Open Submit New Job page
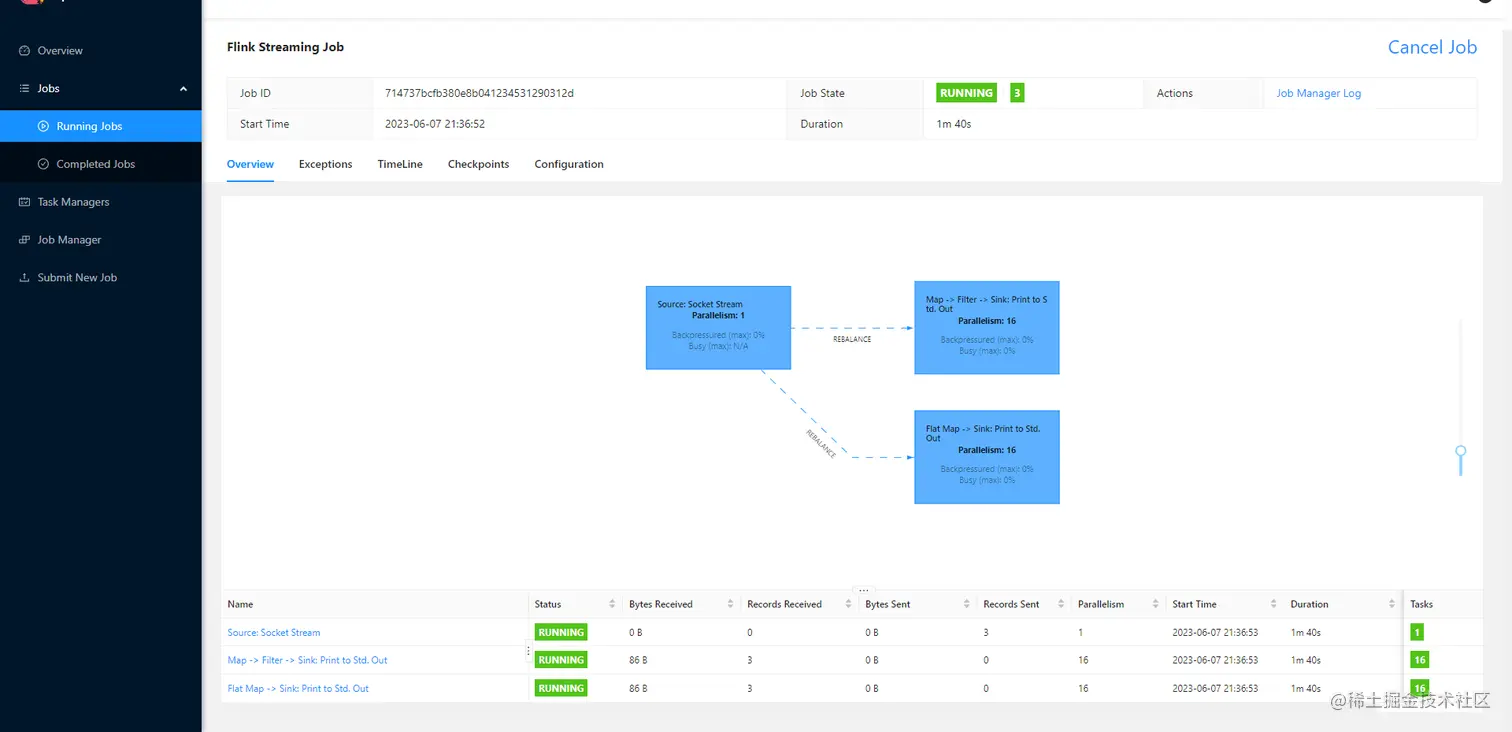 click(100, 278)
